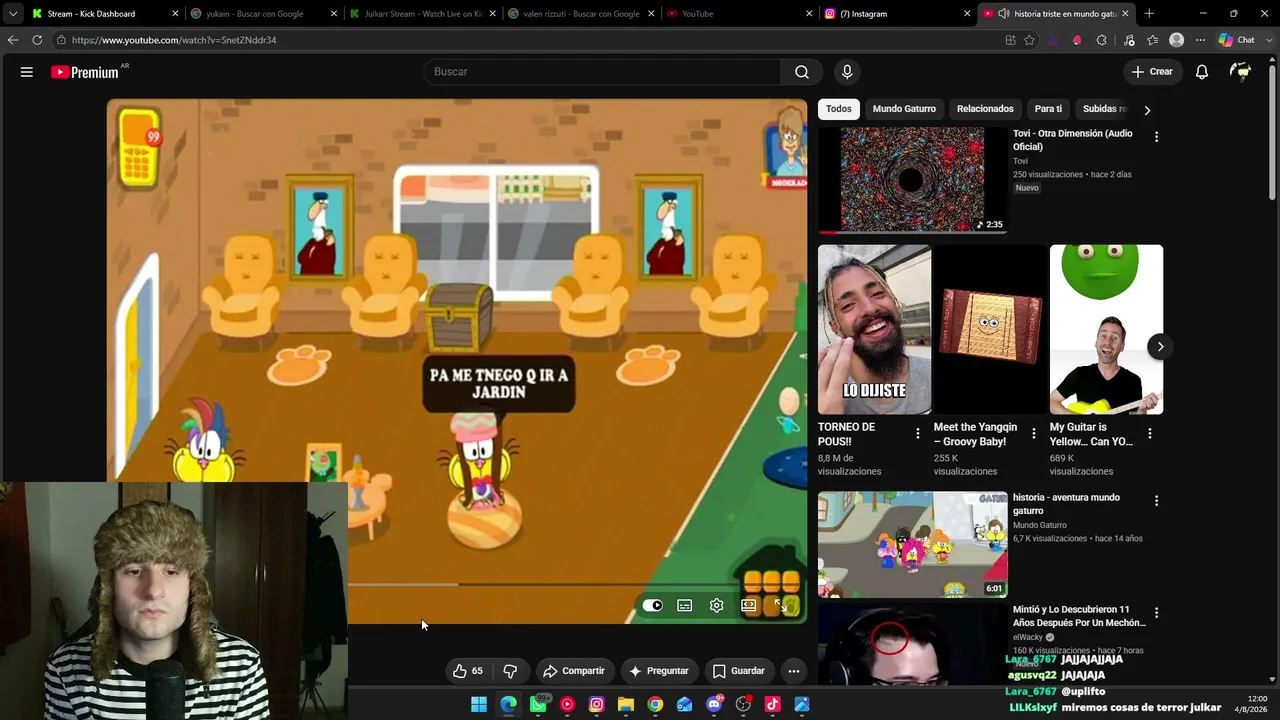Viewport: 1280px width, 720px height.
Task: Expand the tab search dropdown arrow
Action: coord(13,14)
